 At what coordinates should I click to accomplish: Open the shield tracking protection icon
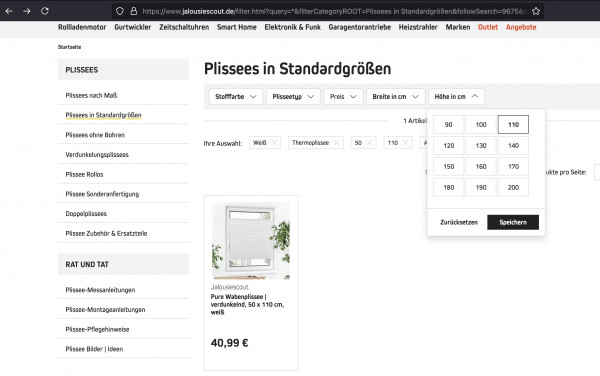point(120,11)
